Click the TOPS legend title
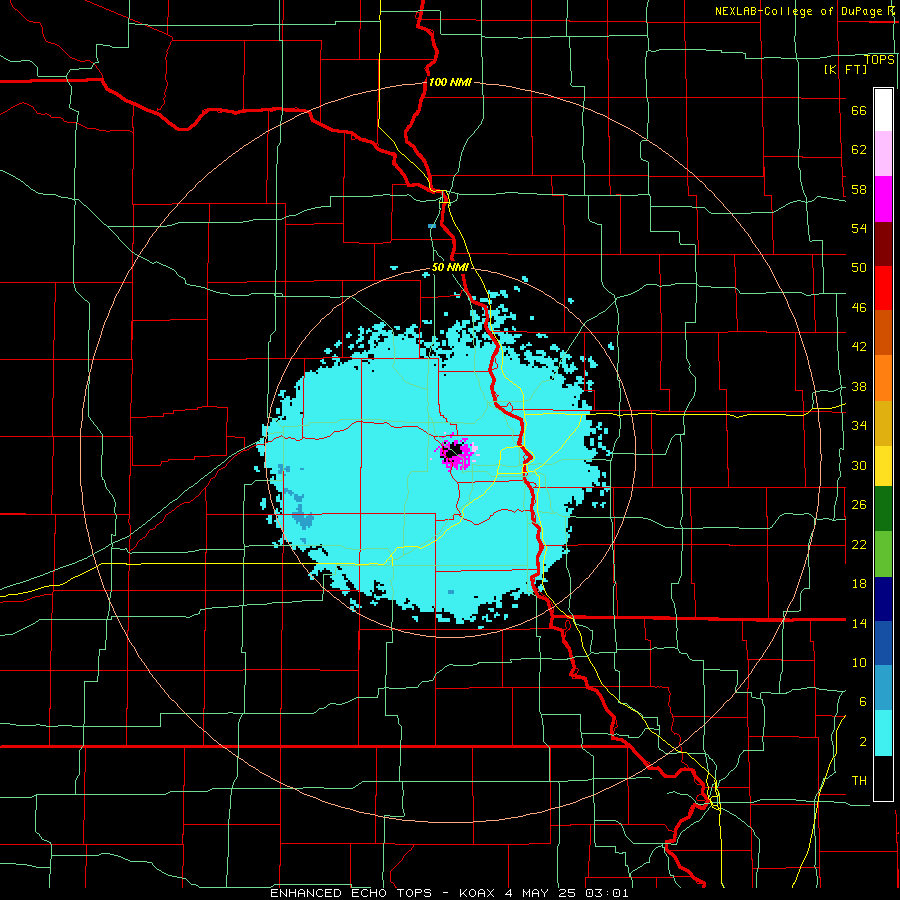Image resolution: width=900 pixels, height=900 pixels. [x=879, y=60]
